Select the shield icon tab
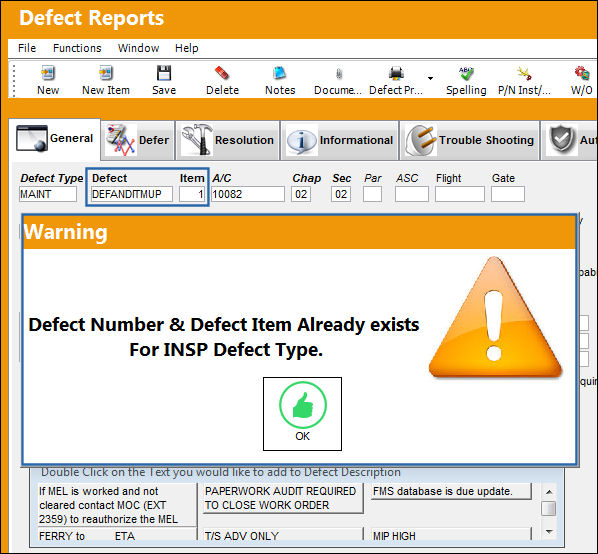 point(569,140)
